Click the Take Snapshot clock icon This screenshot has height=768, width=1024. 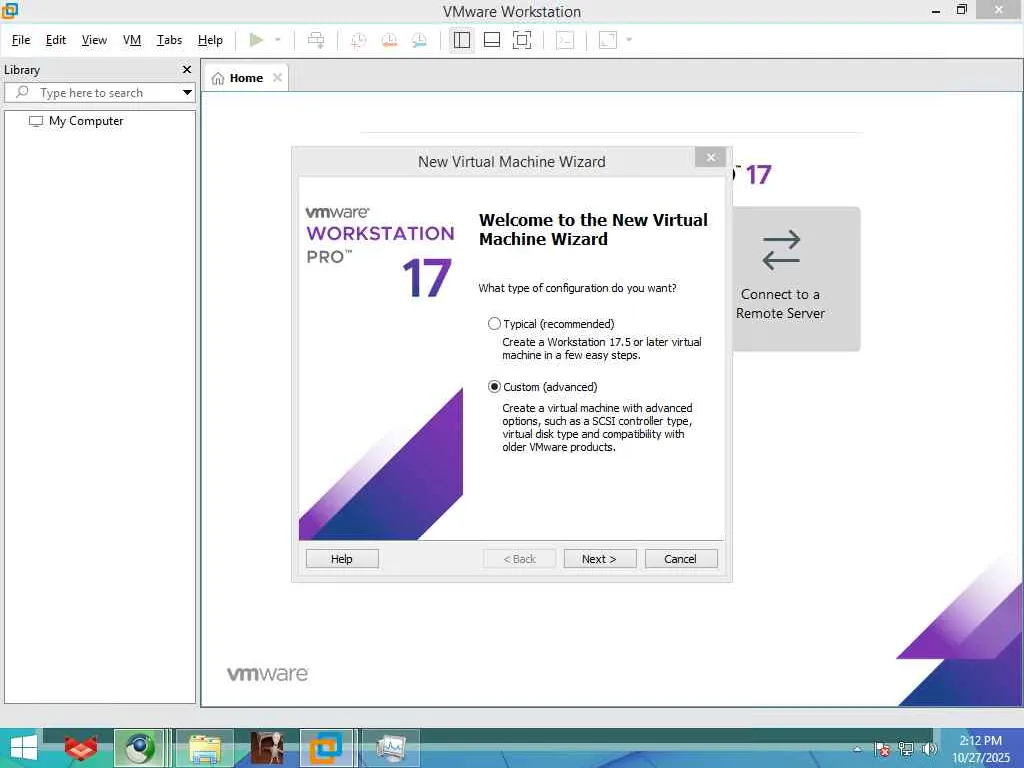[359, 40]
